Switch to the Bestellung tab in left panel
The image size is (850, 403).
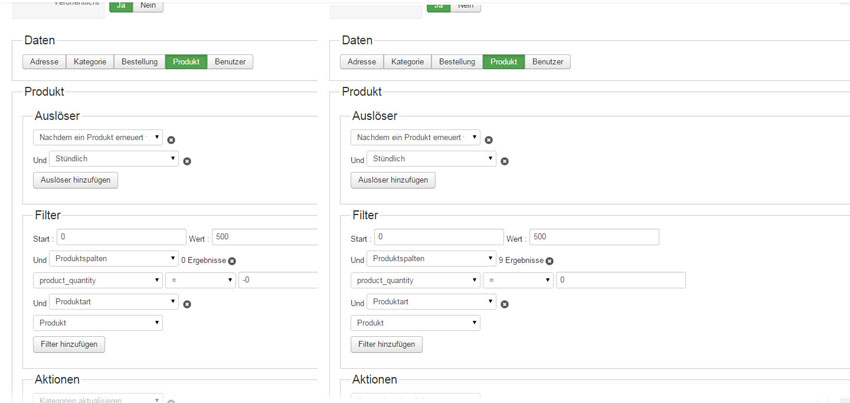(x=140, y=62)
